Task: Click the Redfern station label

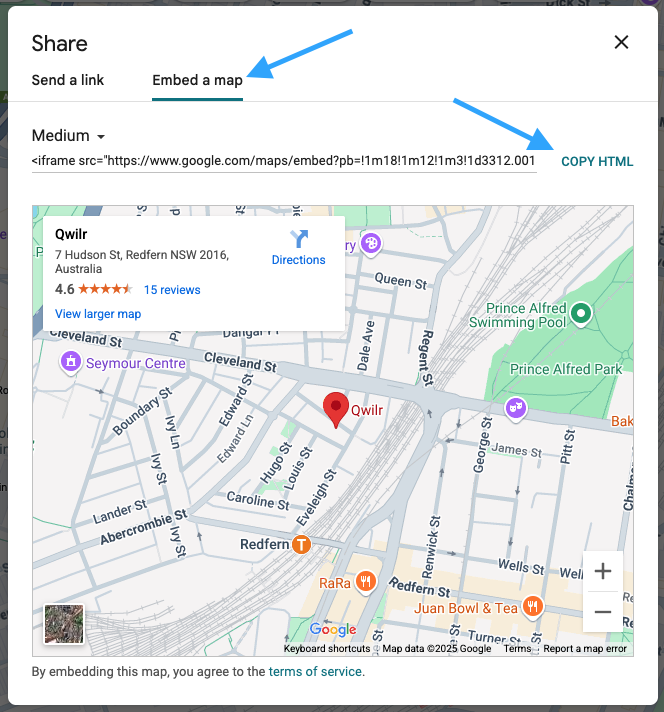Action: pos(264,544)
